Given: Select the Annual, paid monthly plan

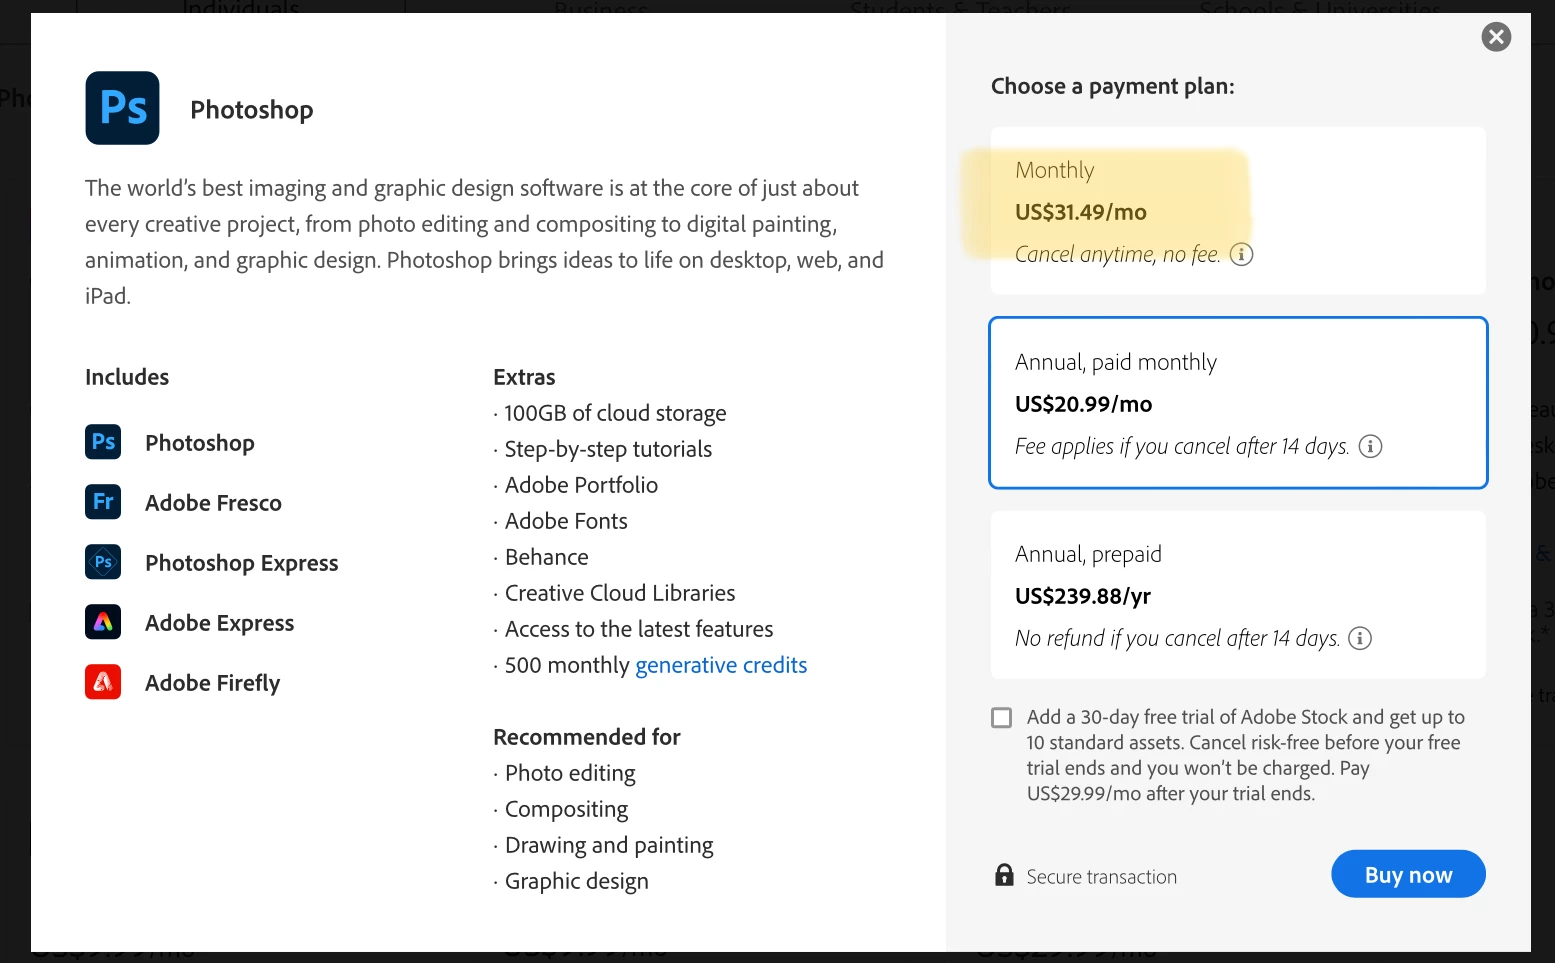Looking at the screenshot, I should point(1237,403).
